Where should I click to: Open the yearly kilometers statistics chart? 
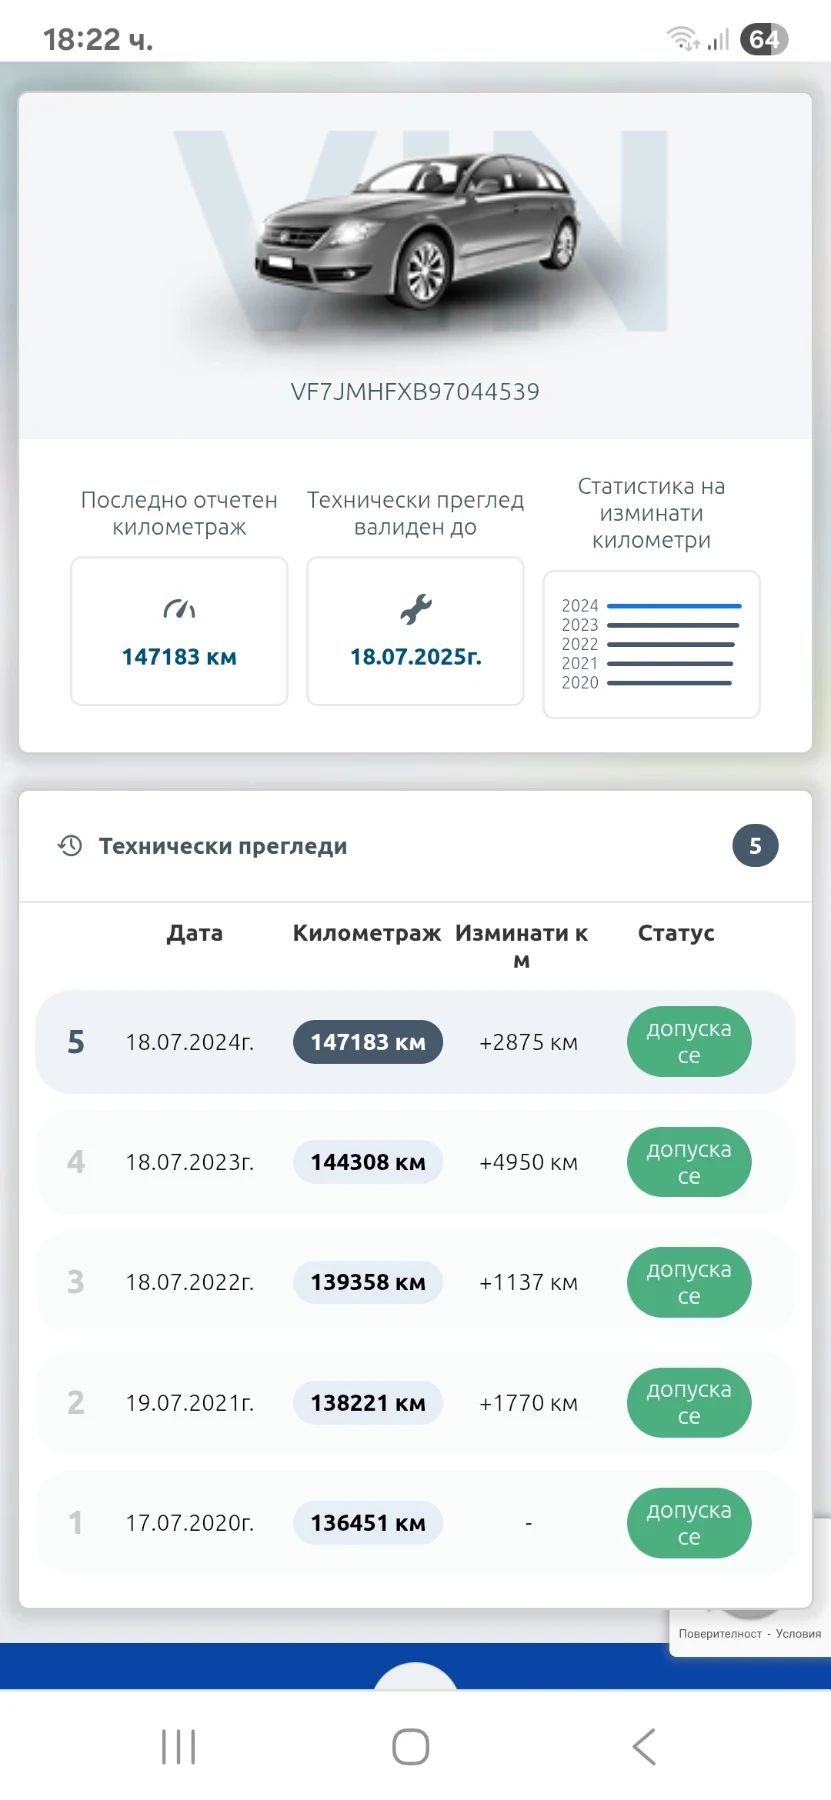pyautogui.click(x=651, y=644)
